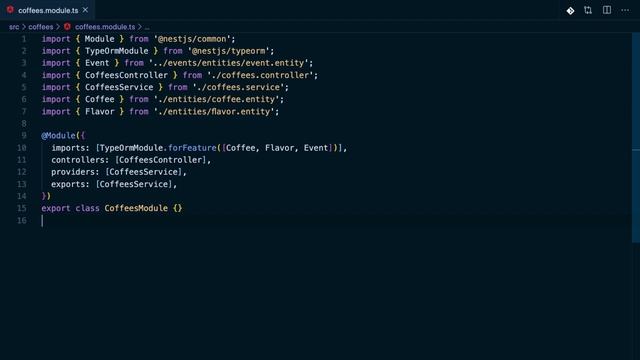Click forFeature method call
The image size is (640, 360).
192,148
